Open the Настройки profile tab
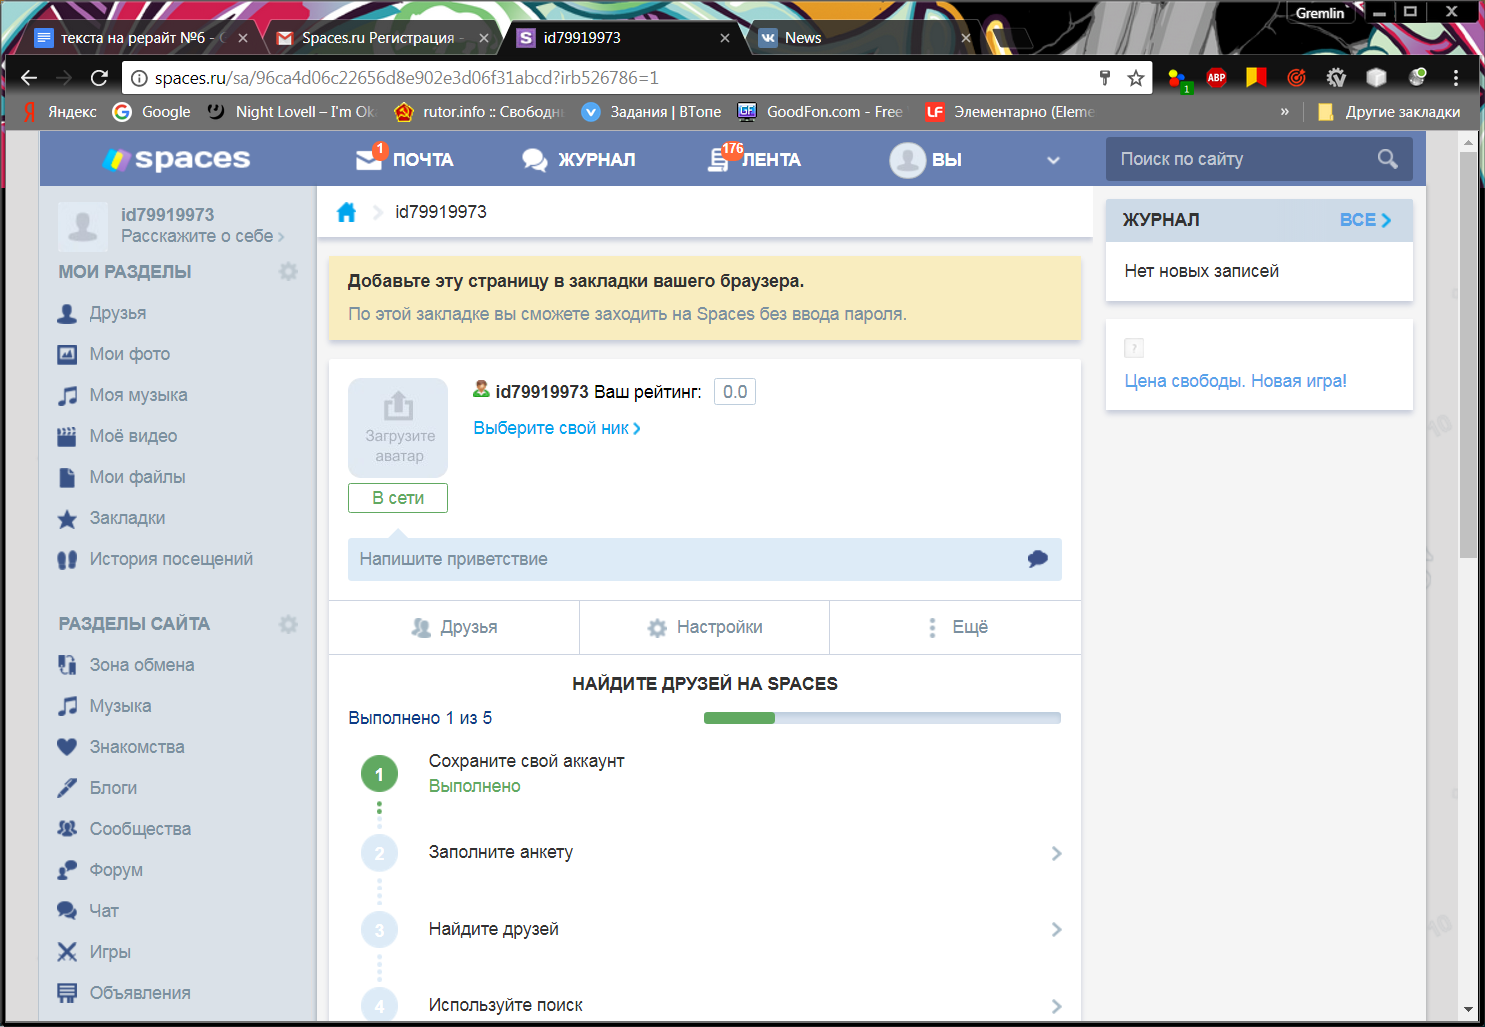Screen dimensions: 1485x1027 click(x=705, y=627)
